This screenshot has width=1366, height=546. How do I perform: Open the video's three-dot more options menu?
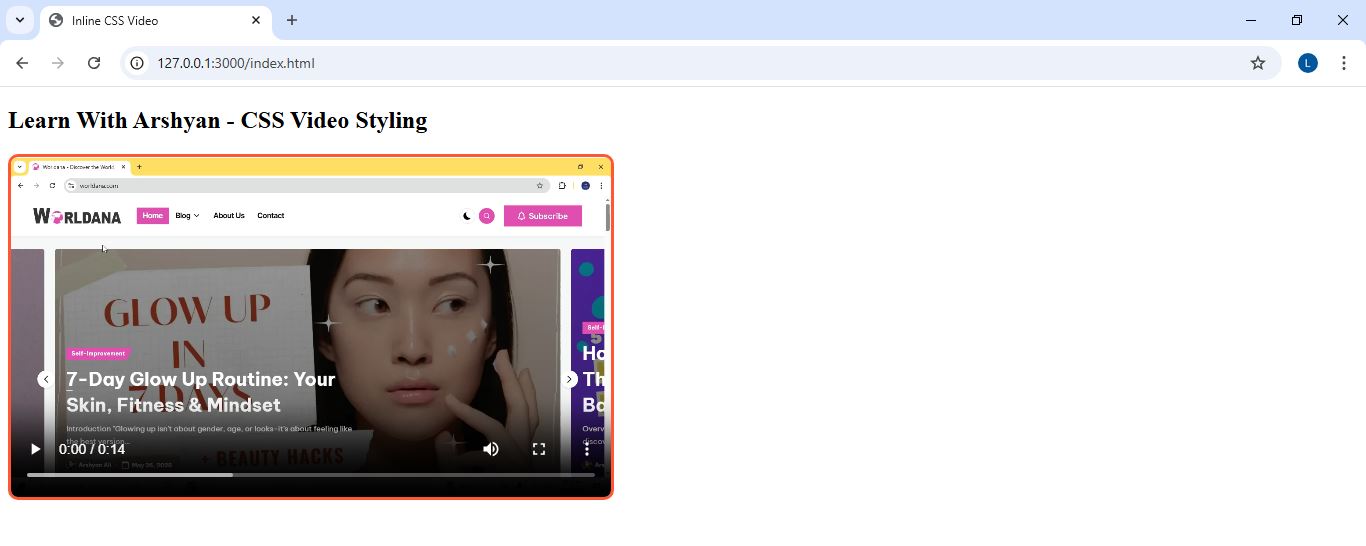587,449
